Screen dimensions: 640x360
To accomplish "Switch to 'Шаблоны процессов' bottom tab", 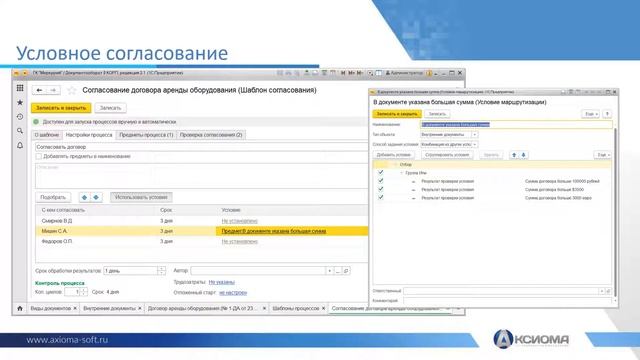I will point(296,309).
